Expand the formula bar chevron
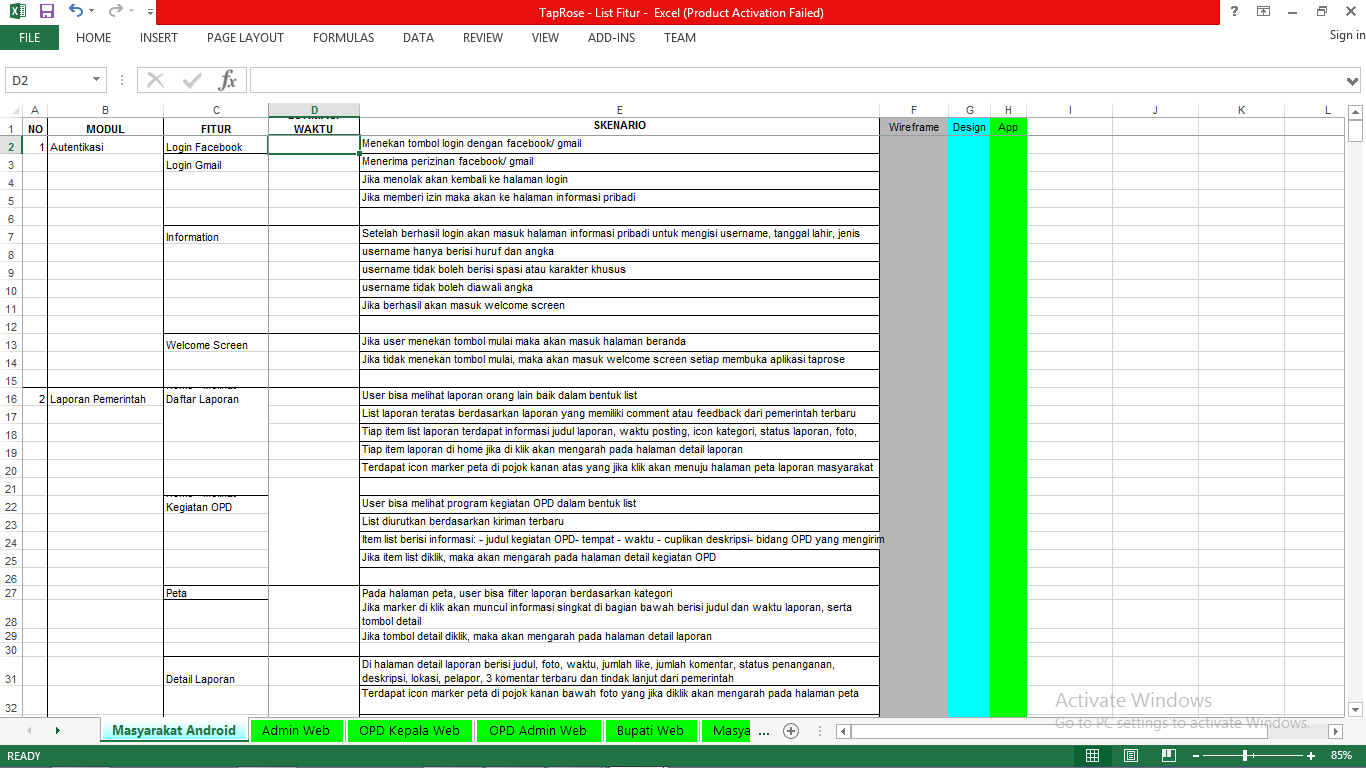This screenshot has width=1366, height=768. [x=1353, y=80]
